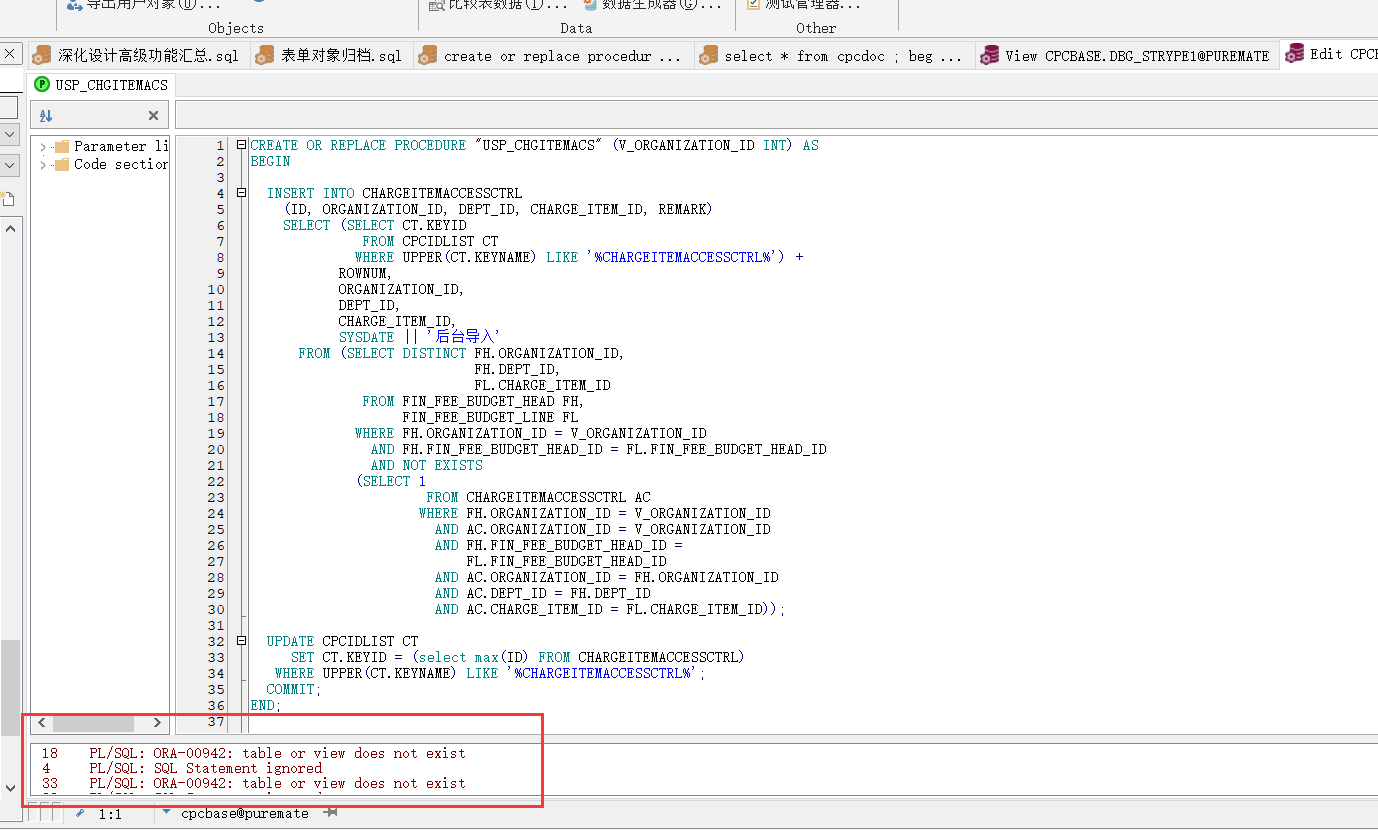
Task: Click the up arrow of left vertical scrollbar
Action: (10, 228)
